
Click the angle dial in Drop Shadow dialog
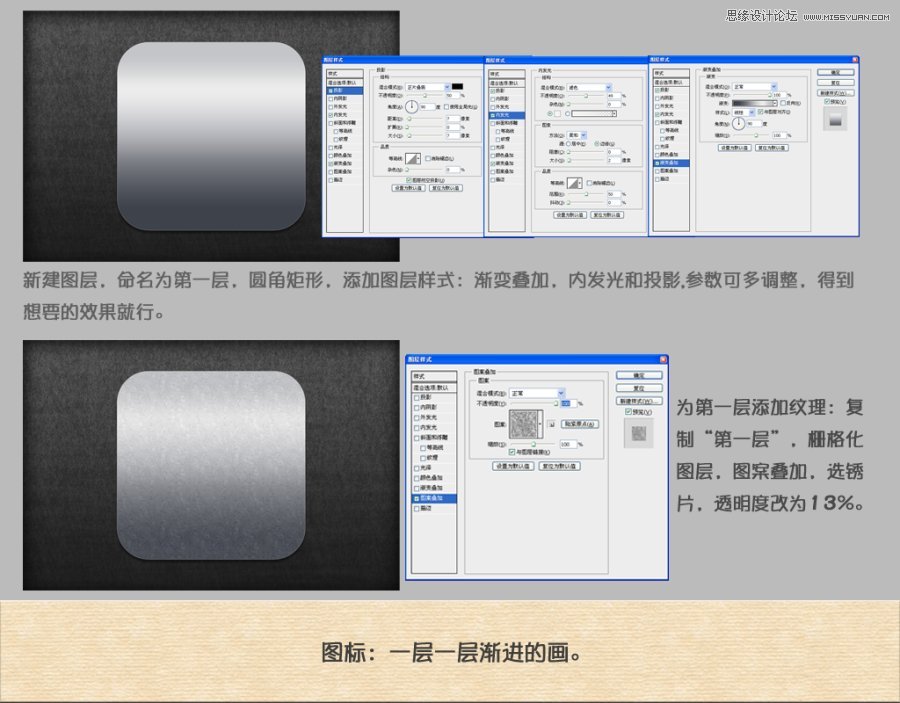pyautogui.click(x=412, y=107)
